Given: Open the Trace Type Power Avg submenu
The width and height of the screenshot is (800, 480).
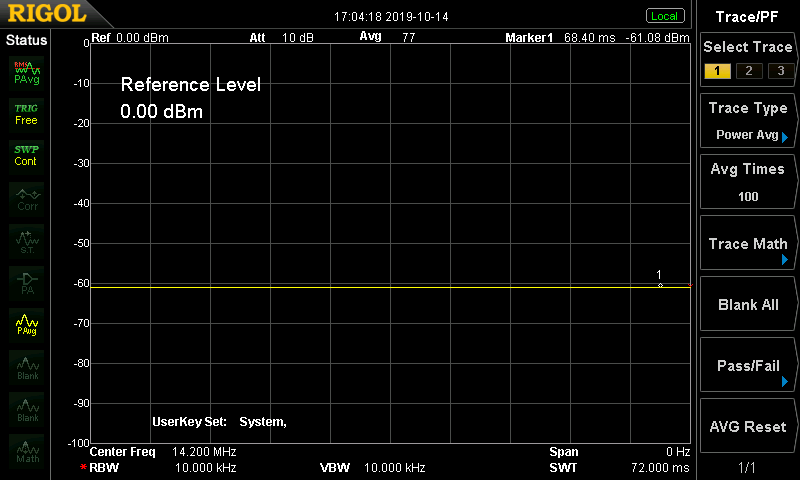Looking at the screenshot, I should 748,121.
